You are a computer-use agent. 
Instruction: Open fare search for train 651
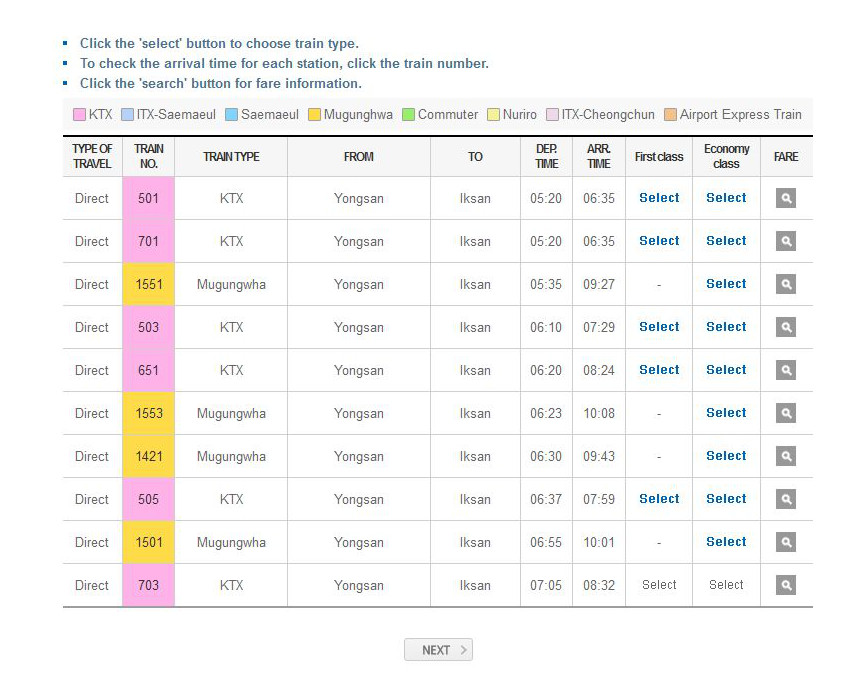(786, 370)
